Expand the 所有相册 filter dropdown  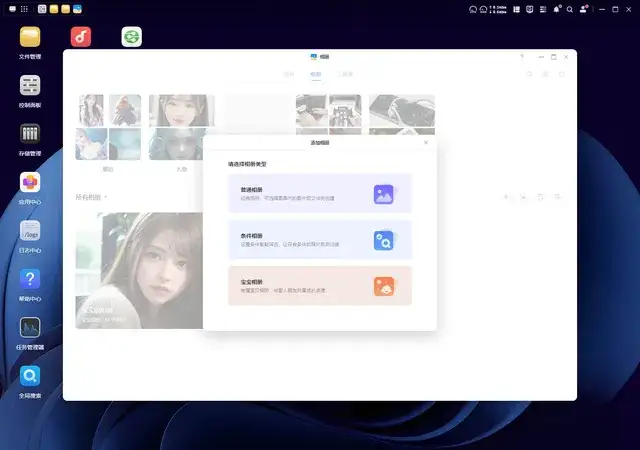(x=91, y=197)
